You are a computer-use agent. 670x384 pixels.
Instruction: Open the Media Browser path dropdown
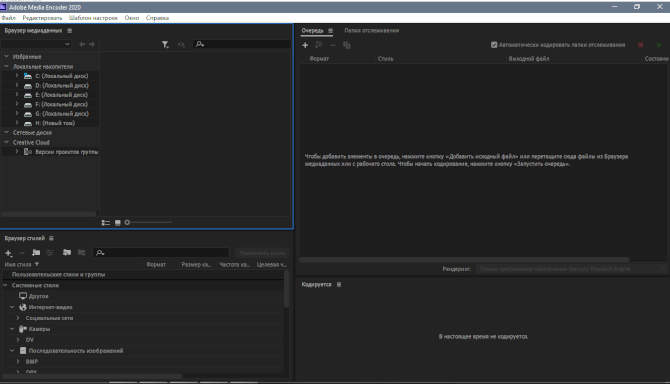pos(36,44)
